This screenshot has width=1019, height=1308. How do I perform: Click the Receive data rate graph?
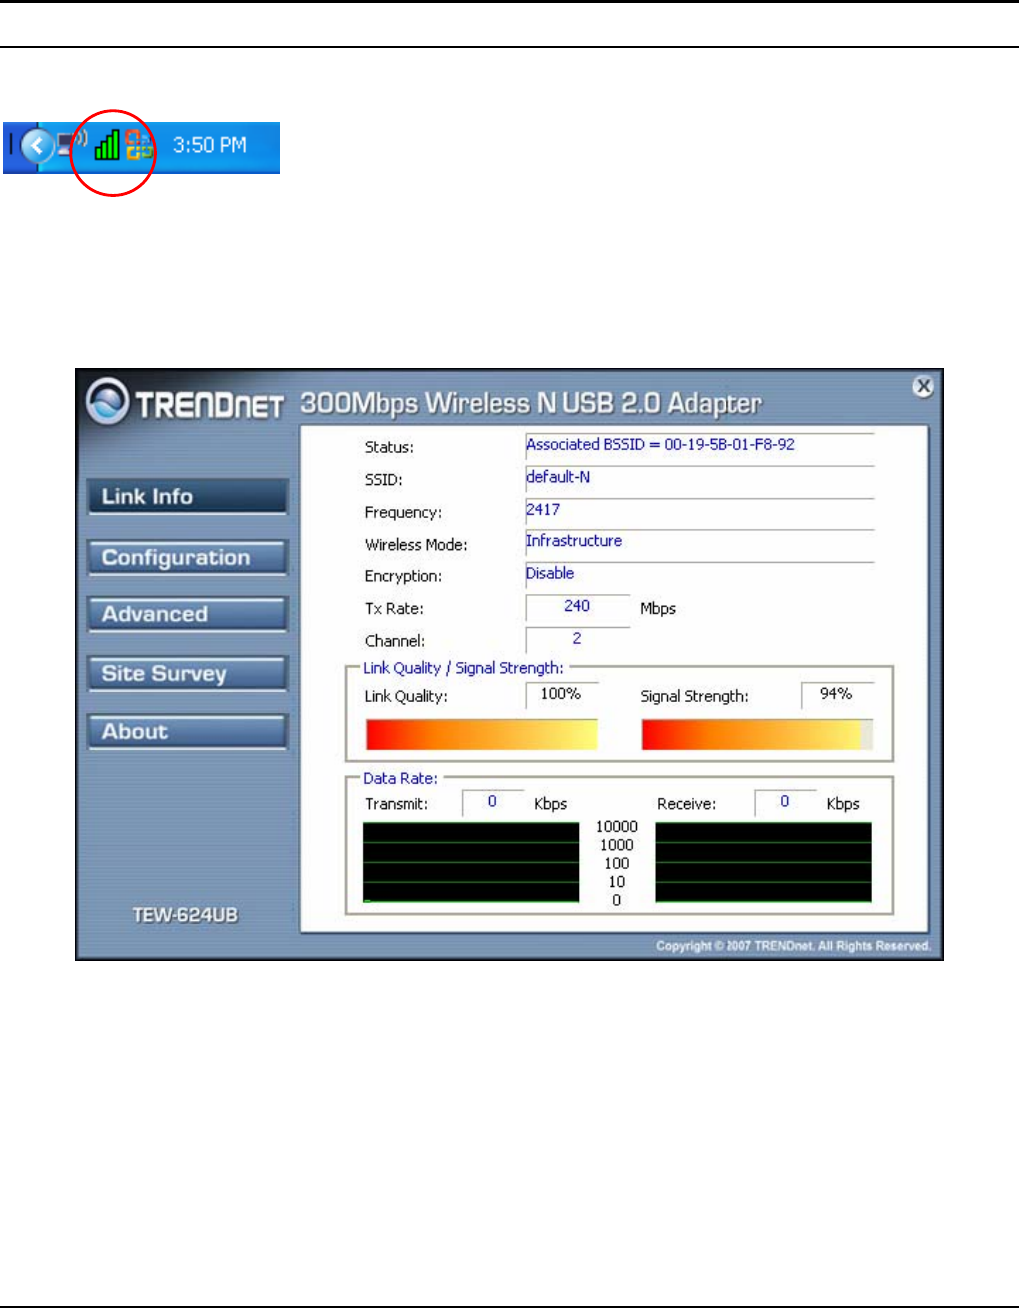click(763, 863)
